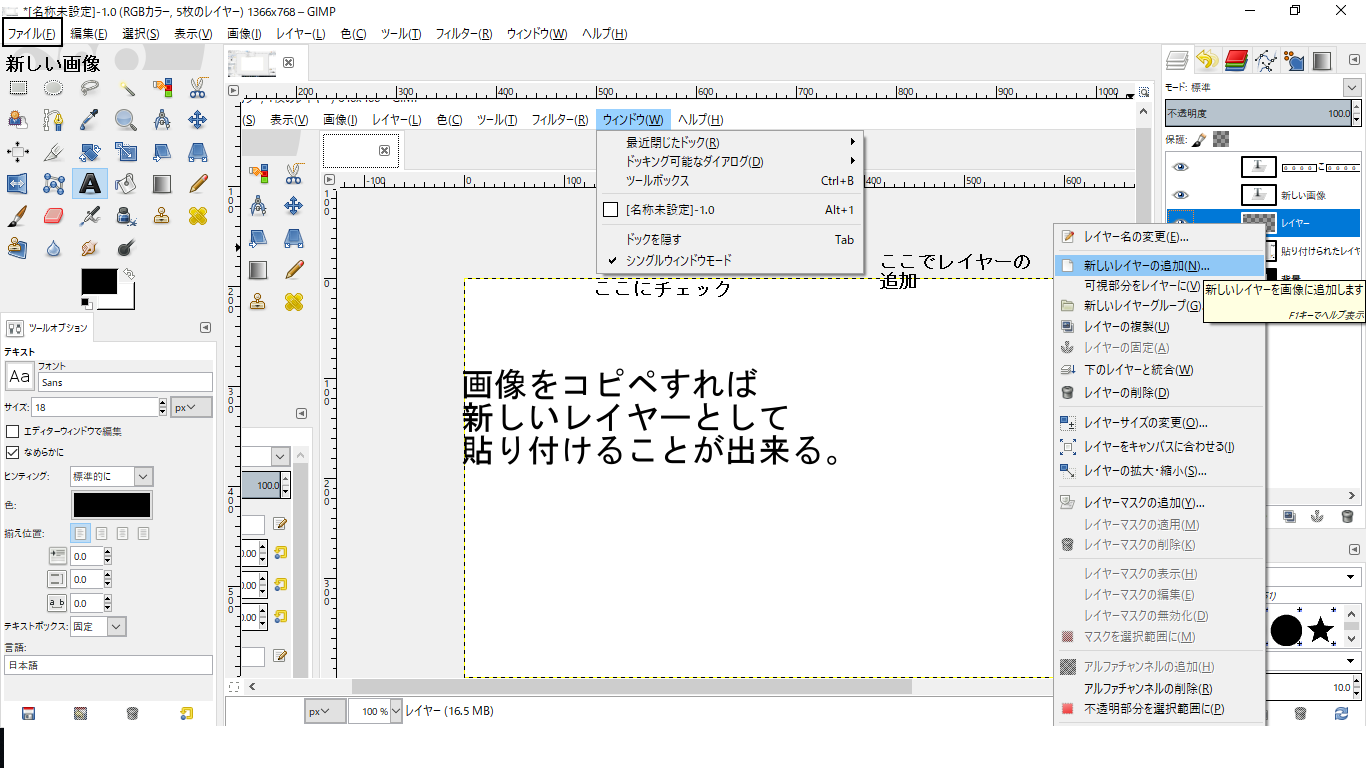Click the フォント Sans input field
Screen dimensions: 1366x768
125,382
